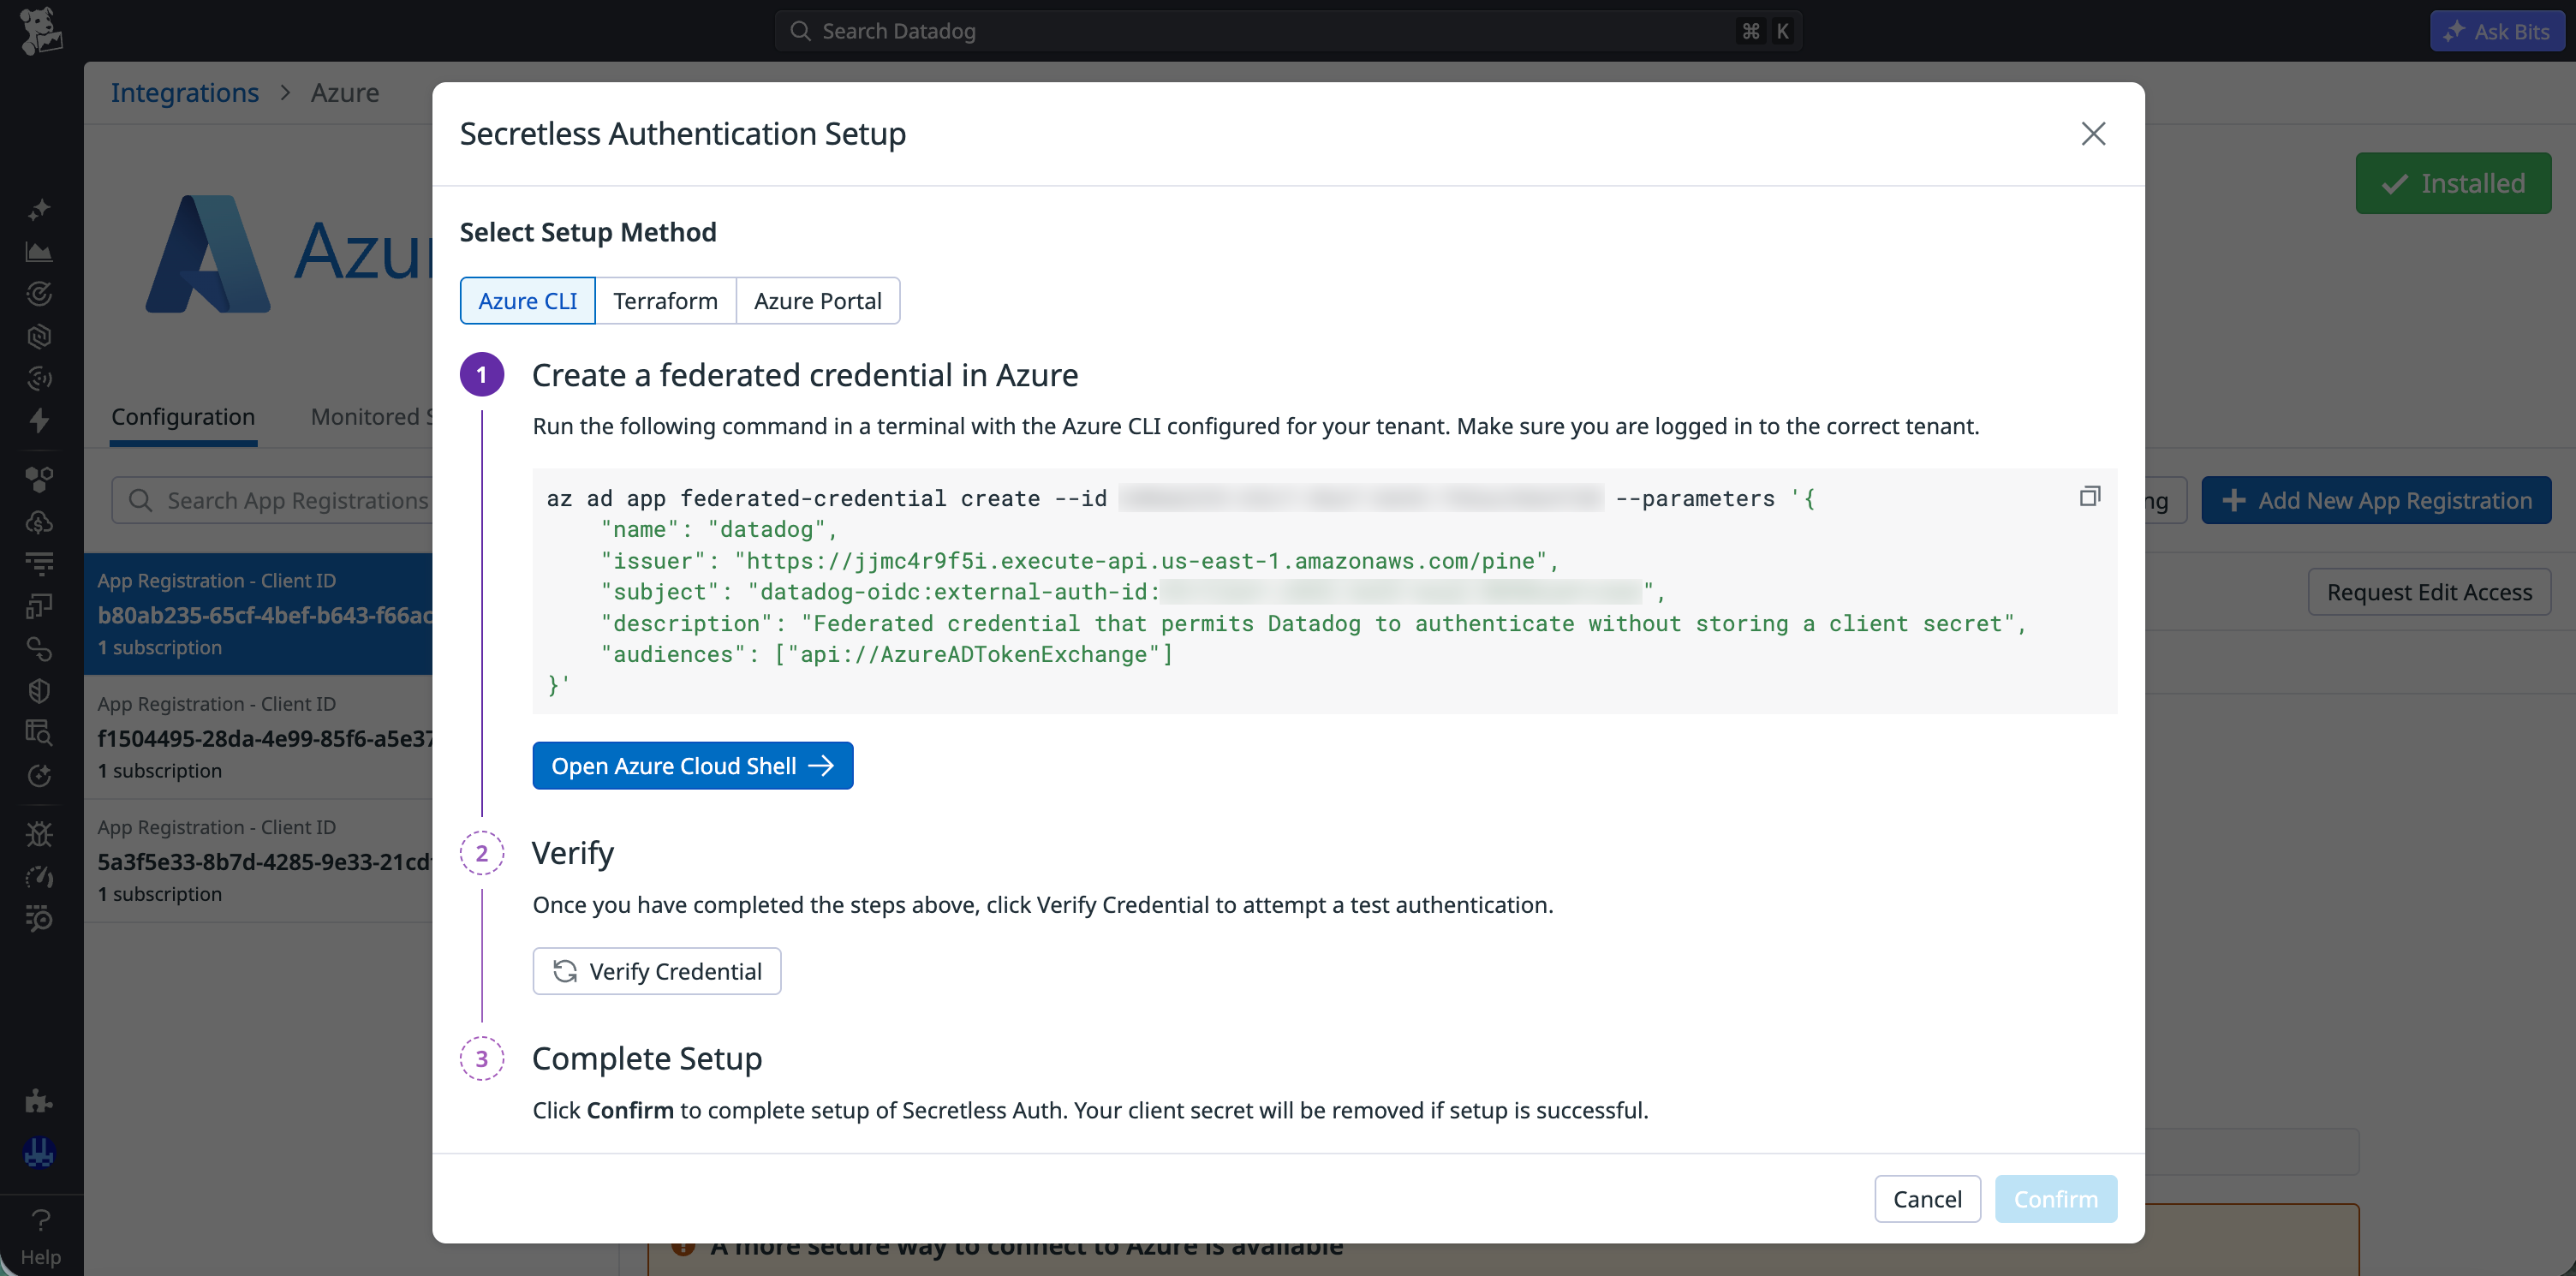The height and width of the screenshot is (1276, 2576).
Task: Click the Datadog dog logo
Action: [41, 31]
